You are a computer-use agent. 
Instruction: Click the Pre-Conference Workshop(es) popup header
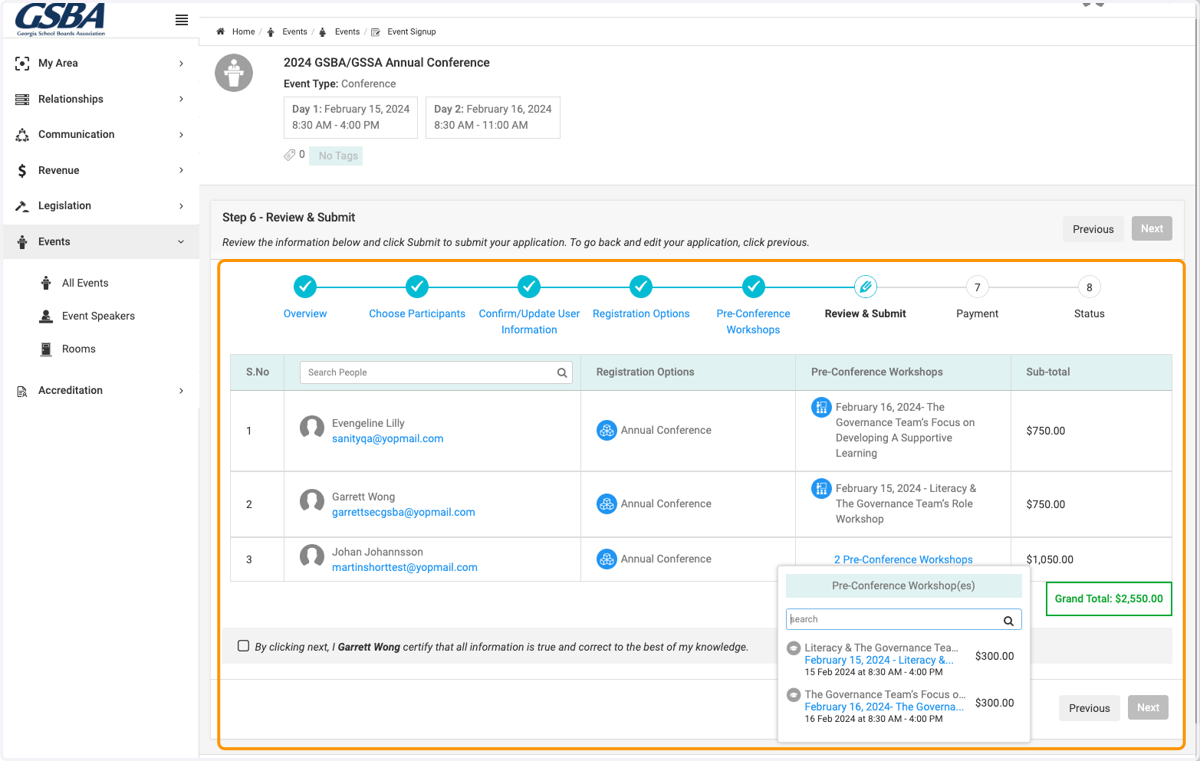(x=904, y=586)
